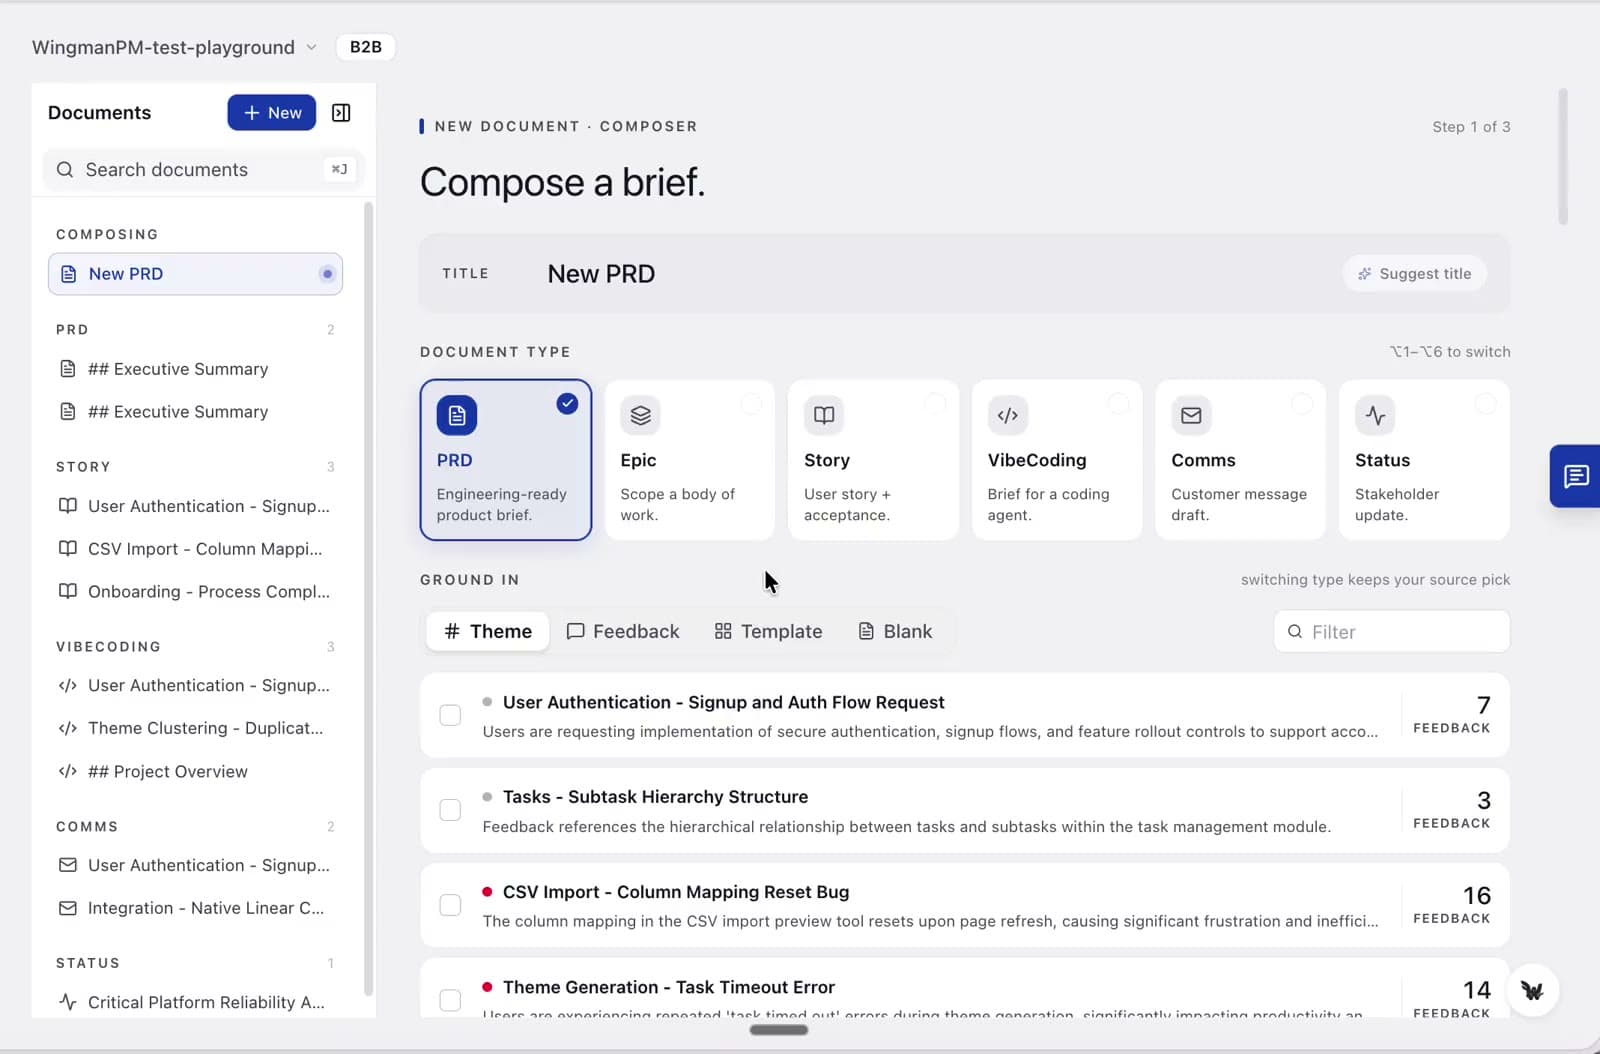Open first ## Executive Summary PRD document
This screenshot has height=1054, width=1600.
pos(196,369)
